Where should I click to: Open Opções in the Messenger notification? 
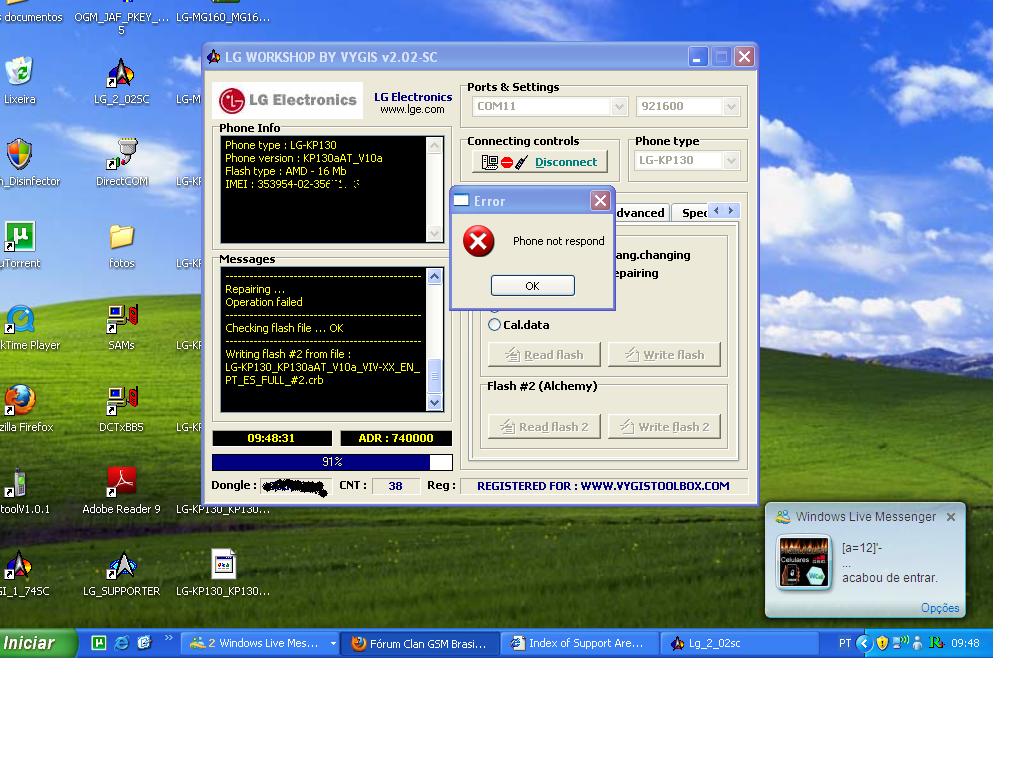point(940,608)
